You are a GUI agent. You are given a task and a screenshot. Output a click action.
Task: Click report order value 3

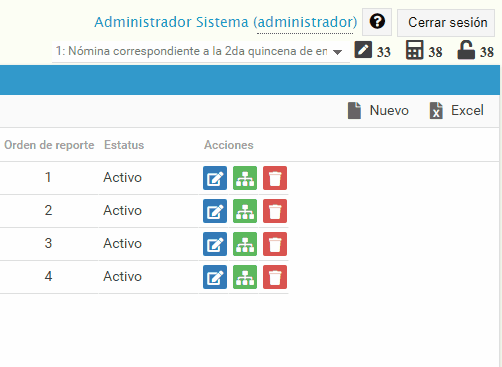48,243
